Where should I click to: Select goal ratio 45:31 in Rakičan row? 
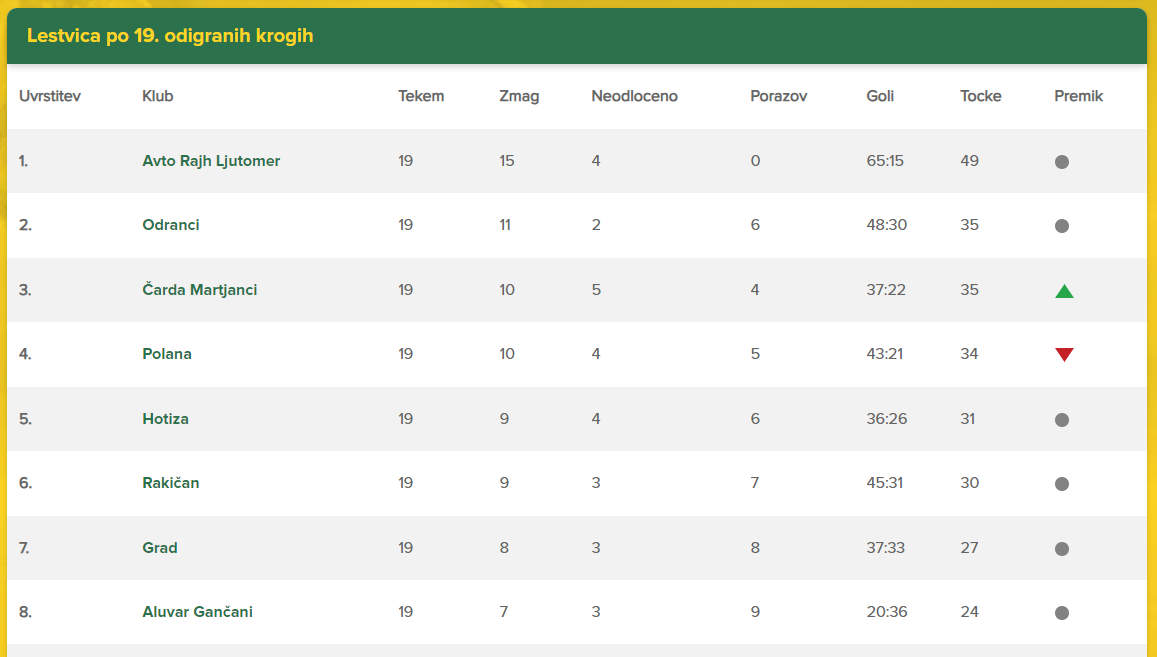(x=885, y=483)
